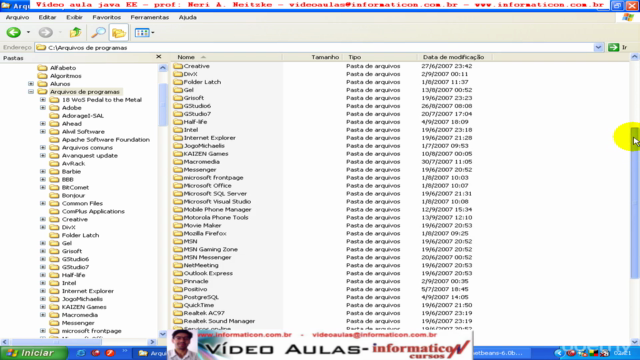Viewport: 640px width, 360px height.
Task: Open the Iniciar start button
Action: pyautogui.click(x=34, y=353)
